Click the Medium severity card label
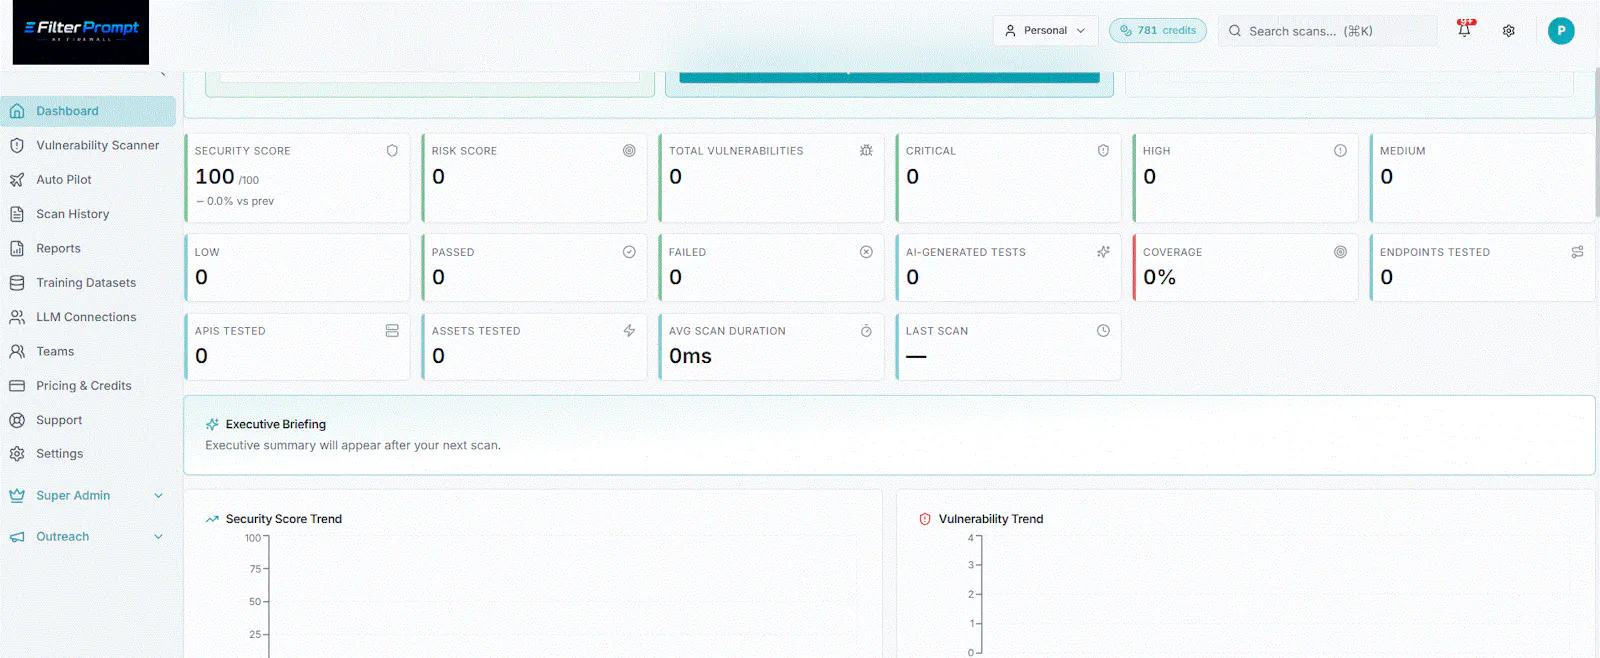 (1402, 151)
